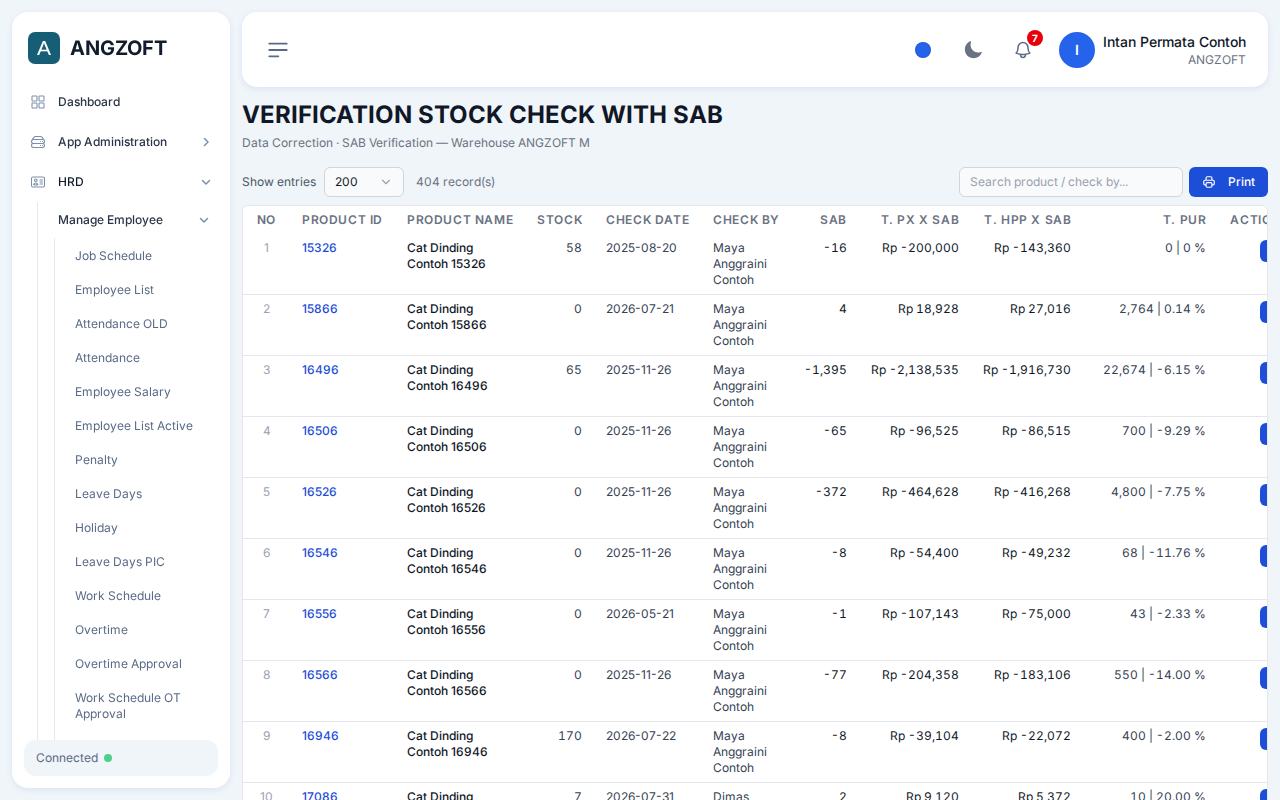Go to Attendance OLD page
The image size is (1280, 800).
coord(121,324)
